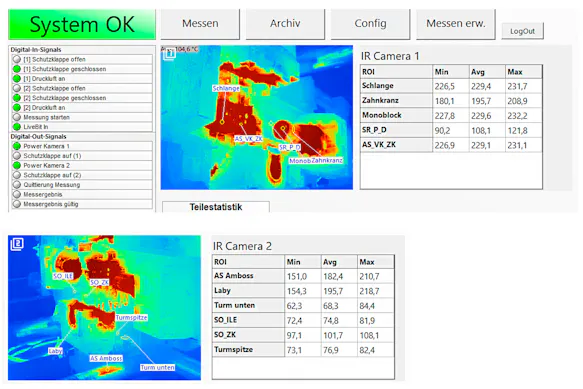Click indicator for LiveBit In
Screen dimensions: 583x389
[x=17, y=127]
